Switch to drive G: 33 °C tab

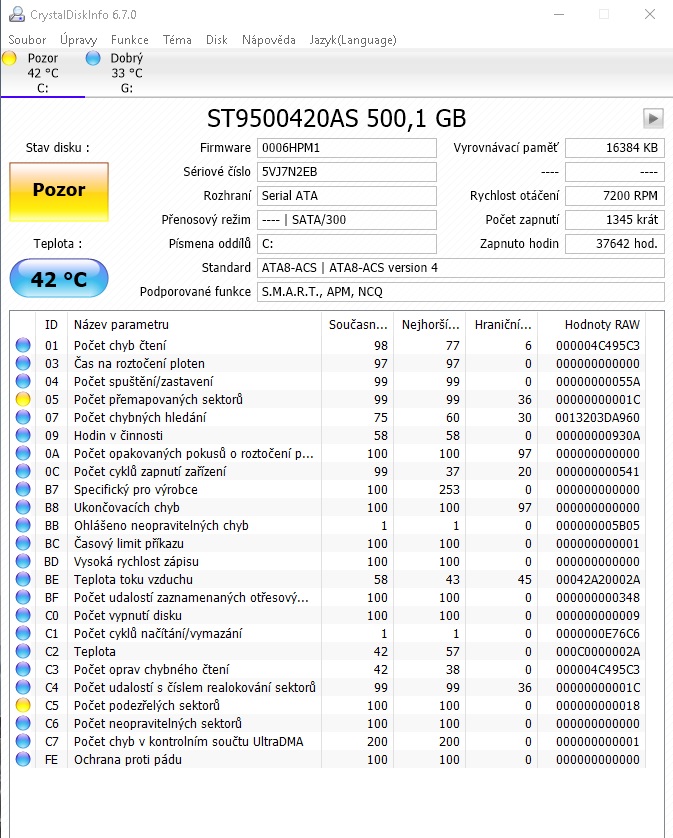126,73
